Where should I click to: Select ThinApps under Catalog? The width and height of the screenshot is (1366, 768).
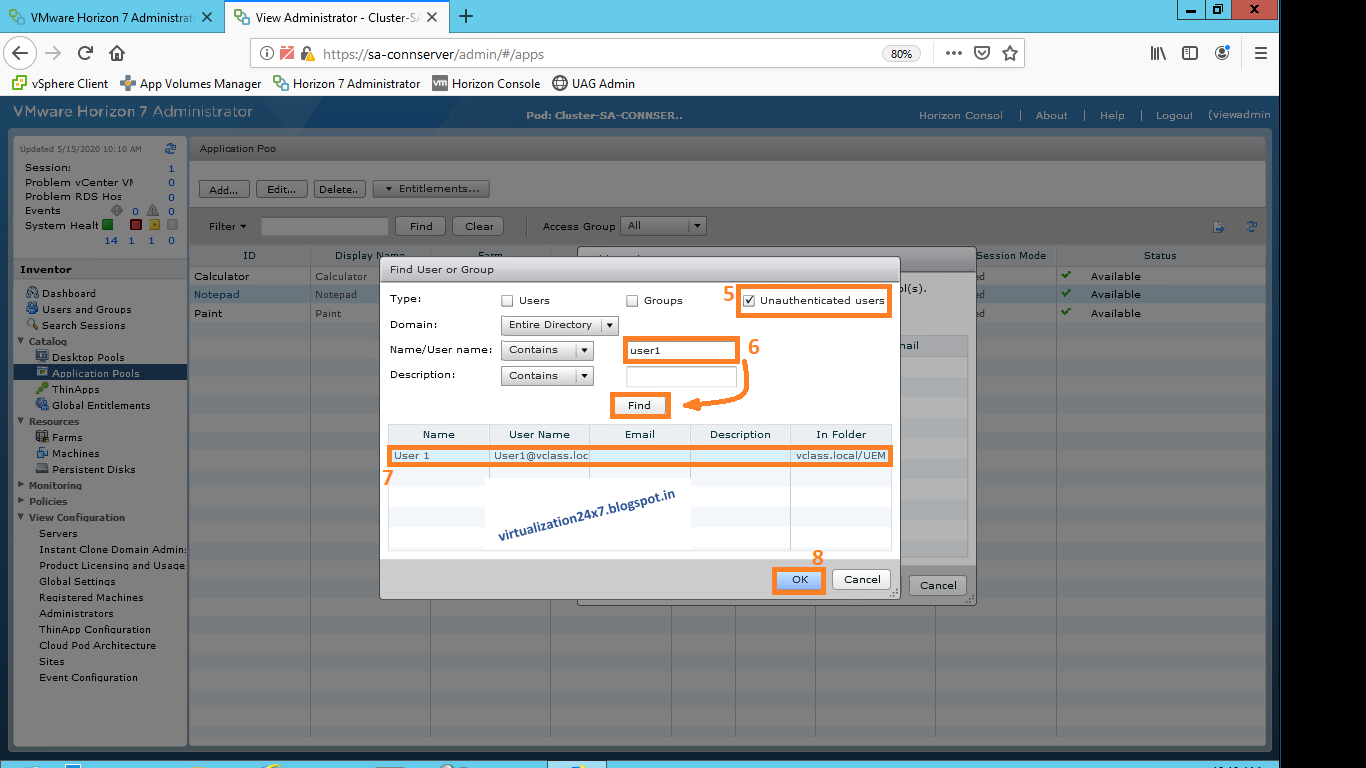click(x=76, y=389)
